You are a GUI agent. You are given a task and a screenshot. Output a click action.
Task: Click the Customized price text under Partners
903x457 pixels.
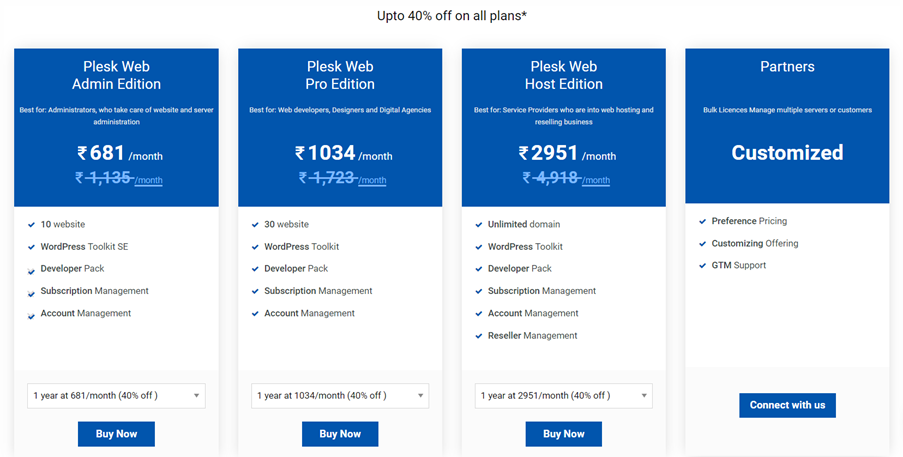pyautogui.click(x=787, y=153)
